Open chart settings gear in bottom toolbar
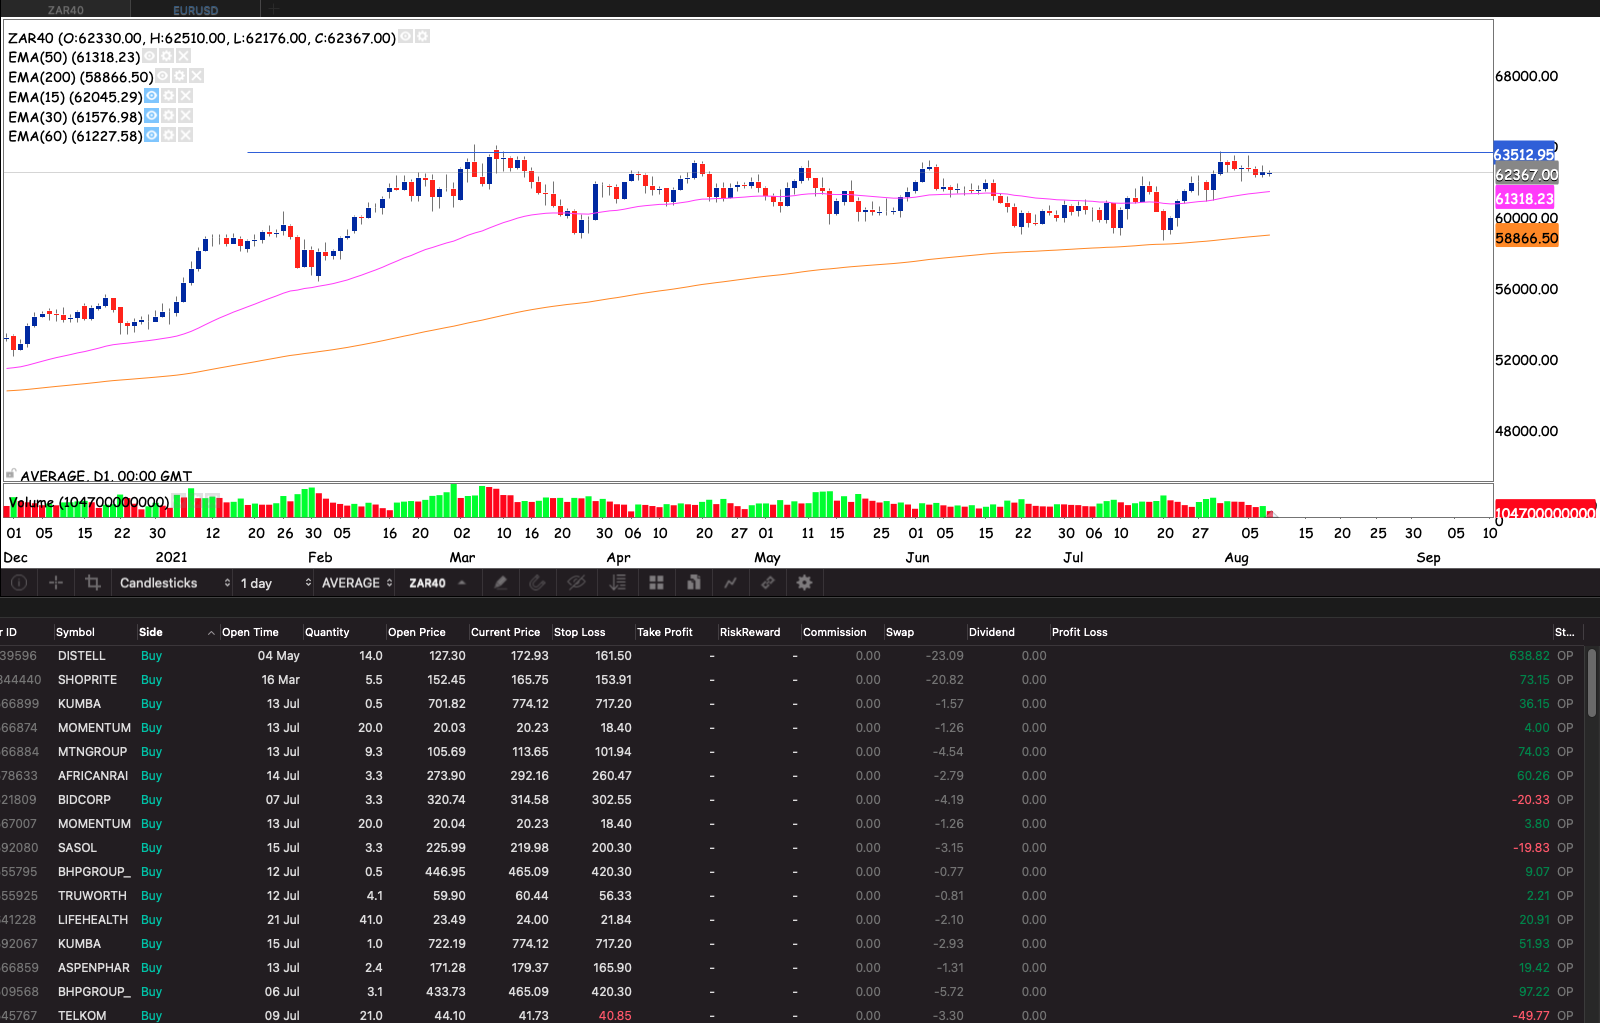 (804, 583)
